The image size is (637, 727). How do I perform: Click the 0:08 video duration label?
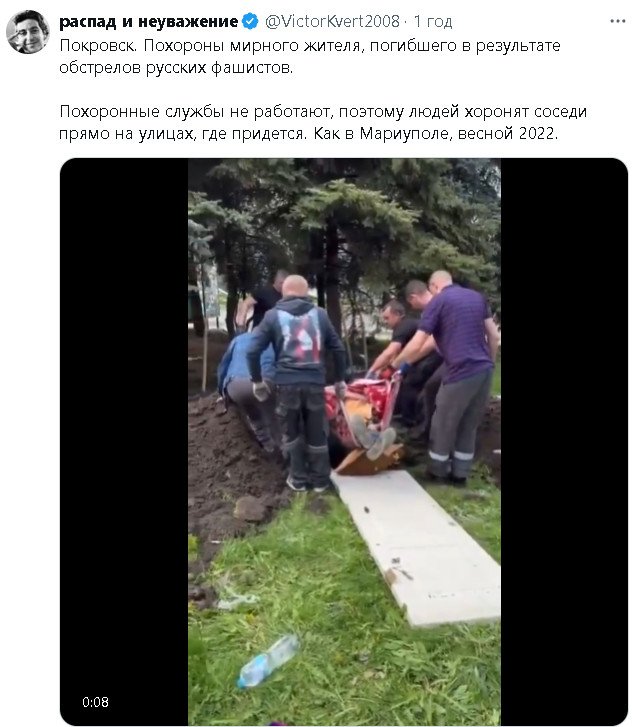click(x=96, y=702)
